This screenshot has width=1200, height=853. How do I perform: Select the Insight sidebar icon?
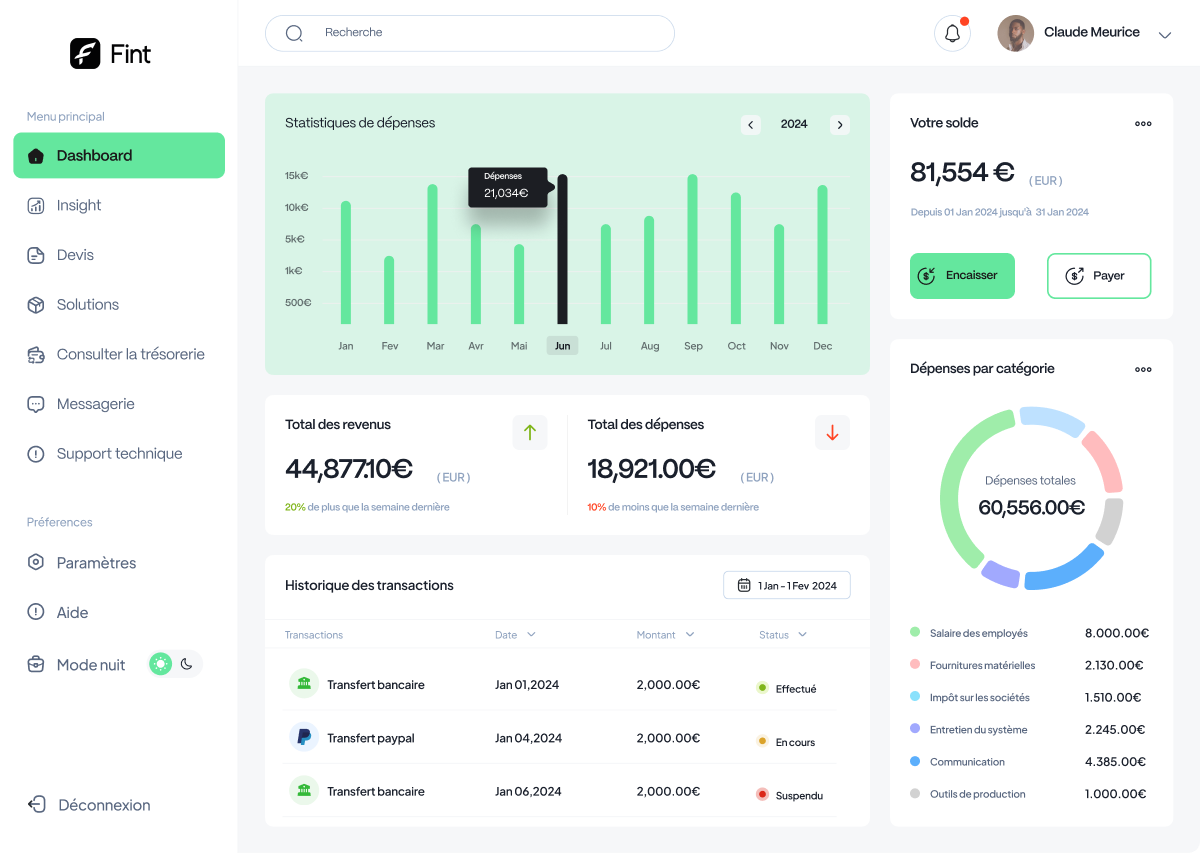(36, 205)
